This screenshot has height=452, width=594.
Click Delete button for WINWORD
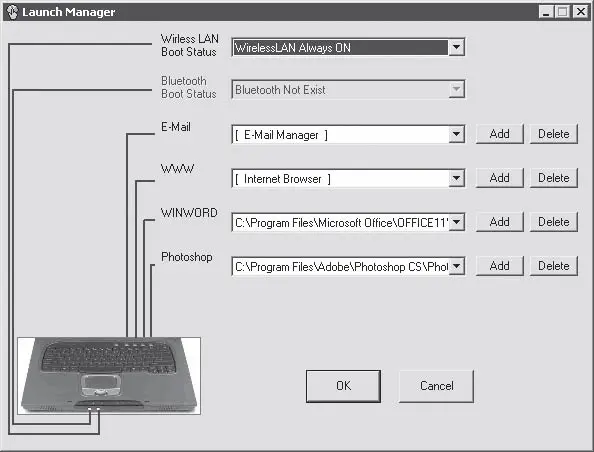553,222
